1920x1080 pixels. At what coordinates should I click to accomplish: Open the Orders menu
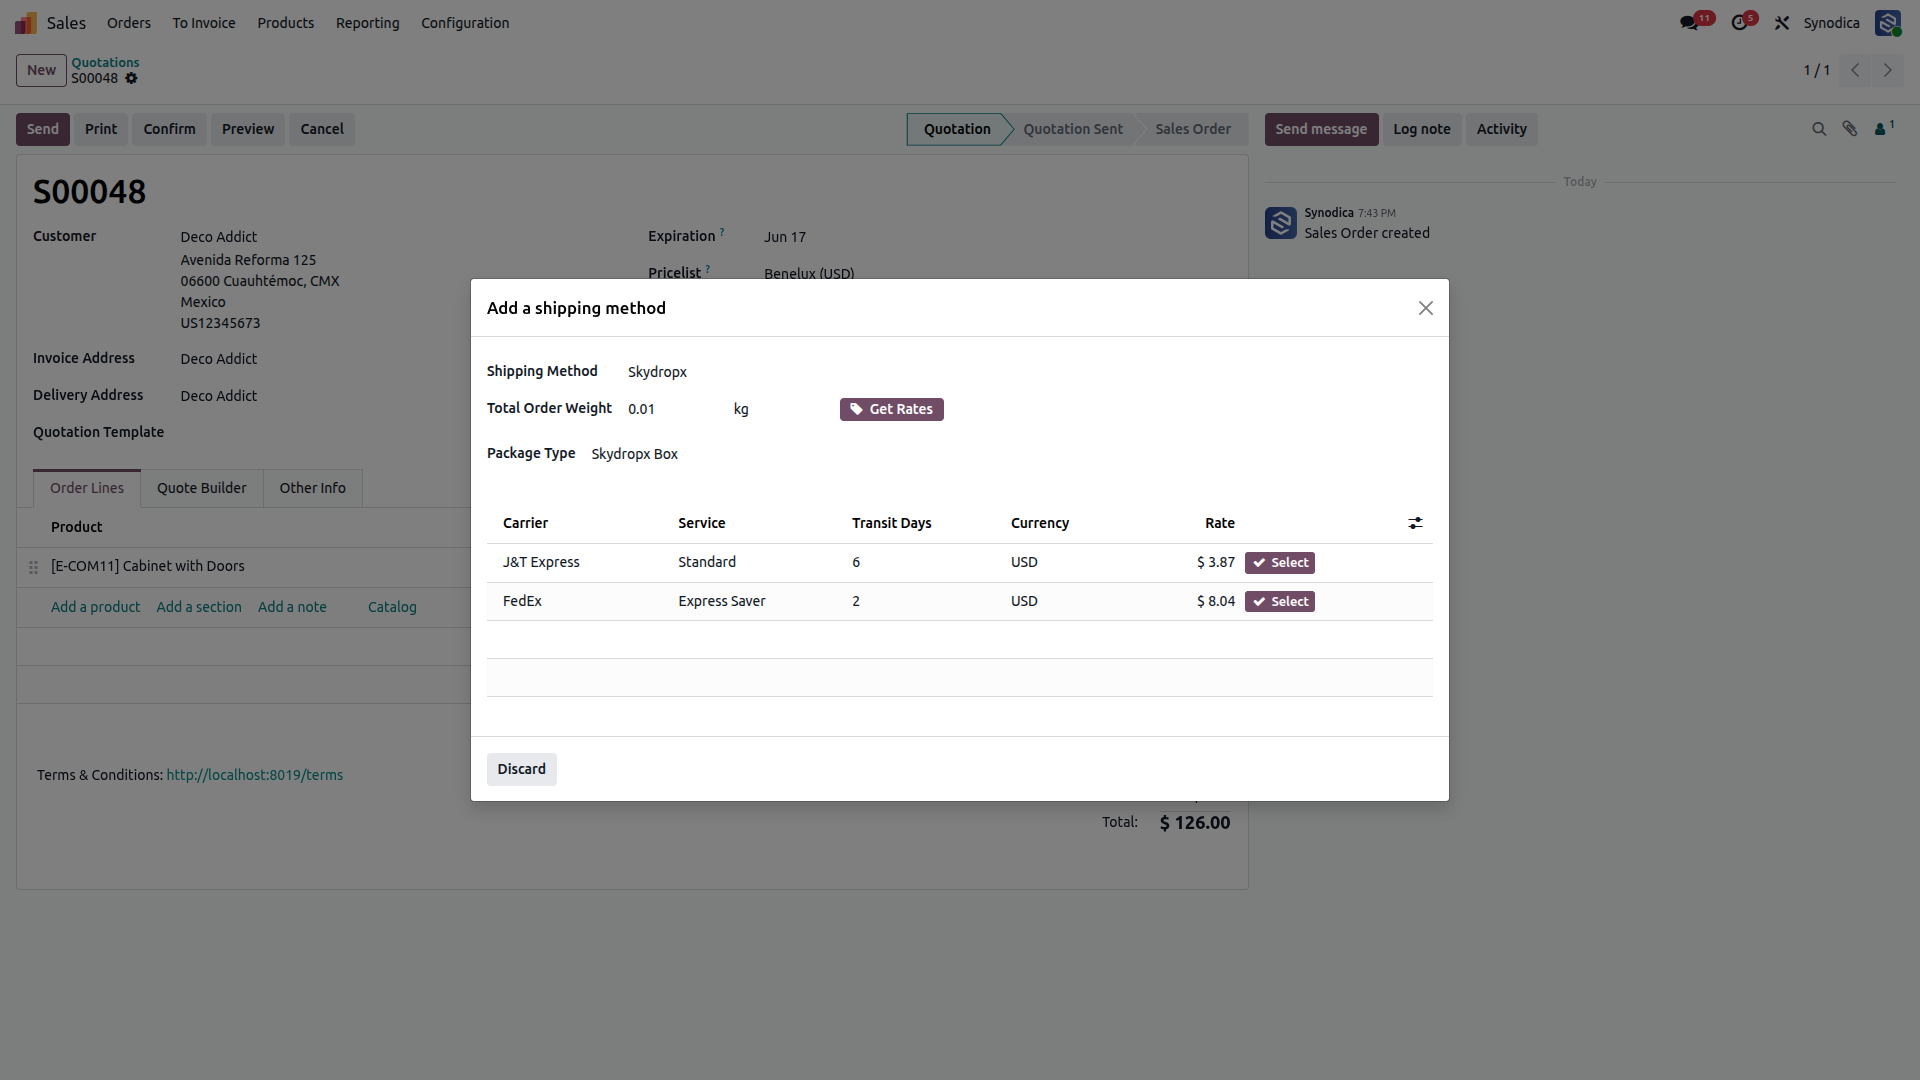tap(129, 23)
